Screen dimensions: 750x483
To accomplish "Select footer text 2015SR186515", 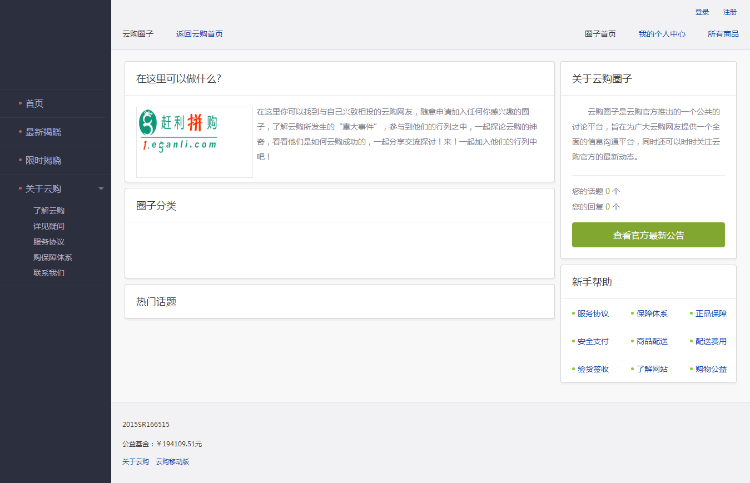I will point(146,424).
